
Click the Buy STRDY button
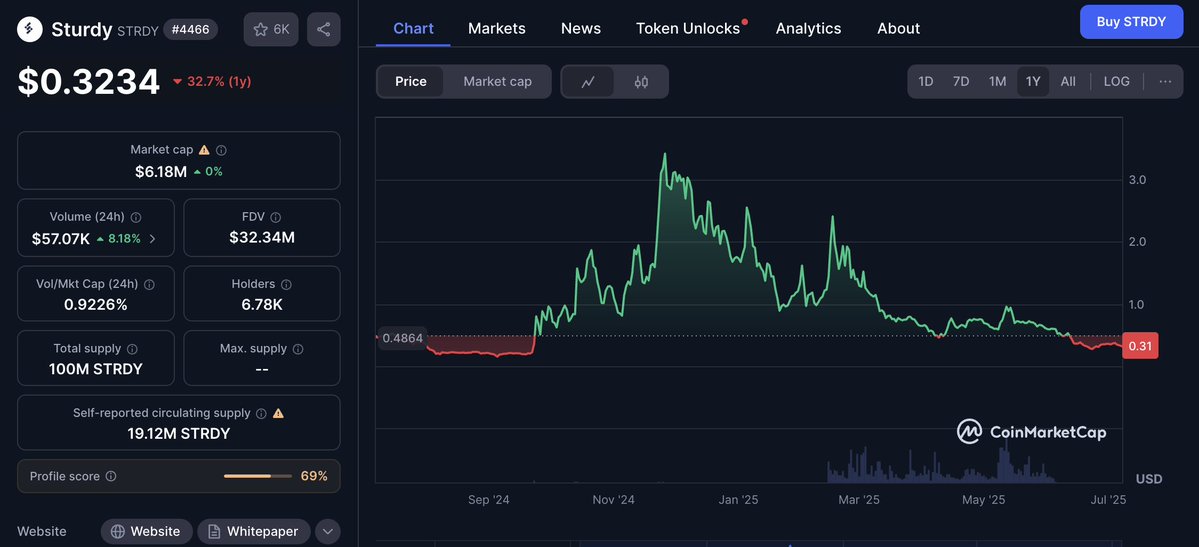pyautogui.click(x=1131, y=21)
